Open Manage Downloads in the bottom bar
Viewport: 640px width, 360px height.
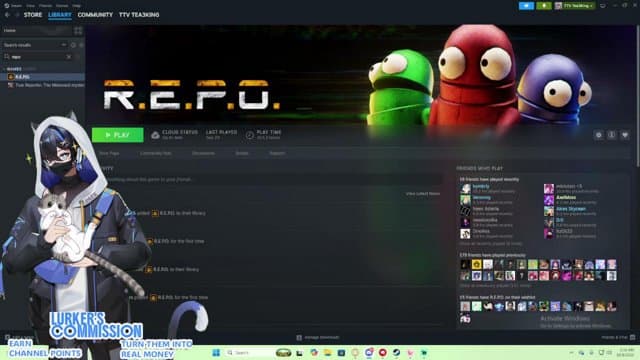(x=318, y=338)
